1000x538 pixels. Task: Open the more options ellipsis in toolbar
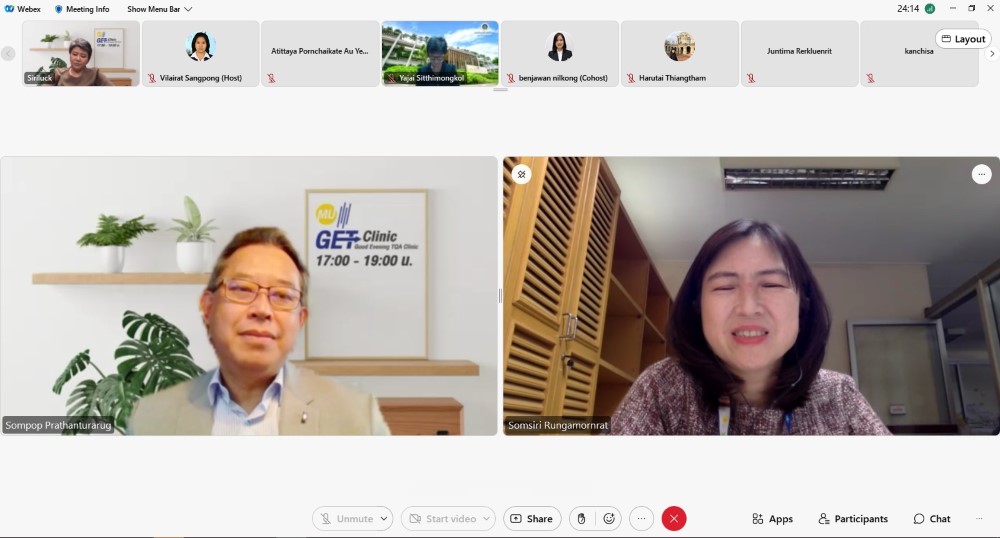click(x=642, y=519)
